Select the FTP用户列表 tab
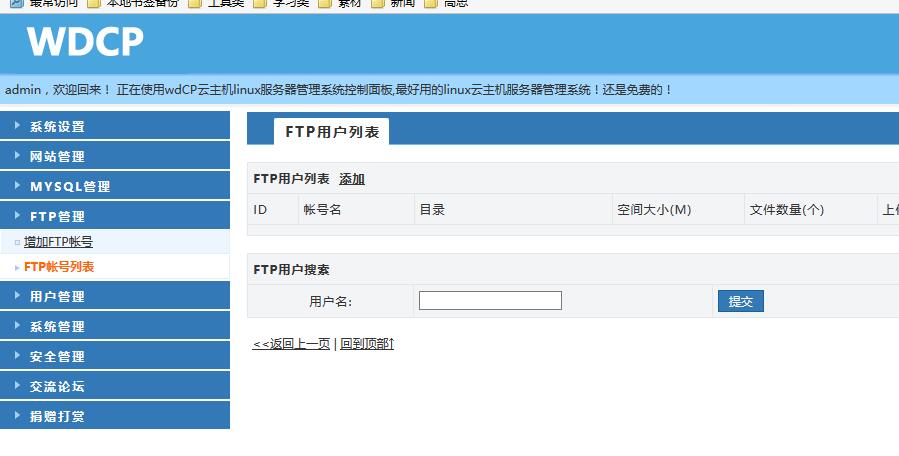The image size is (899, 456). (331, 131)
